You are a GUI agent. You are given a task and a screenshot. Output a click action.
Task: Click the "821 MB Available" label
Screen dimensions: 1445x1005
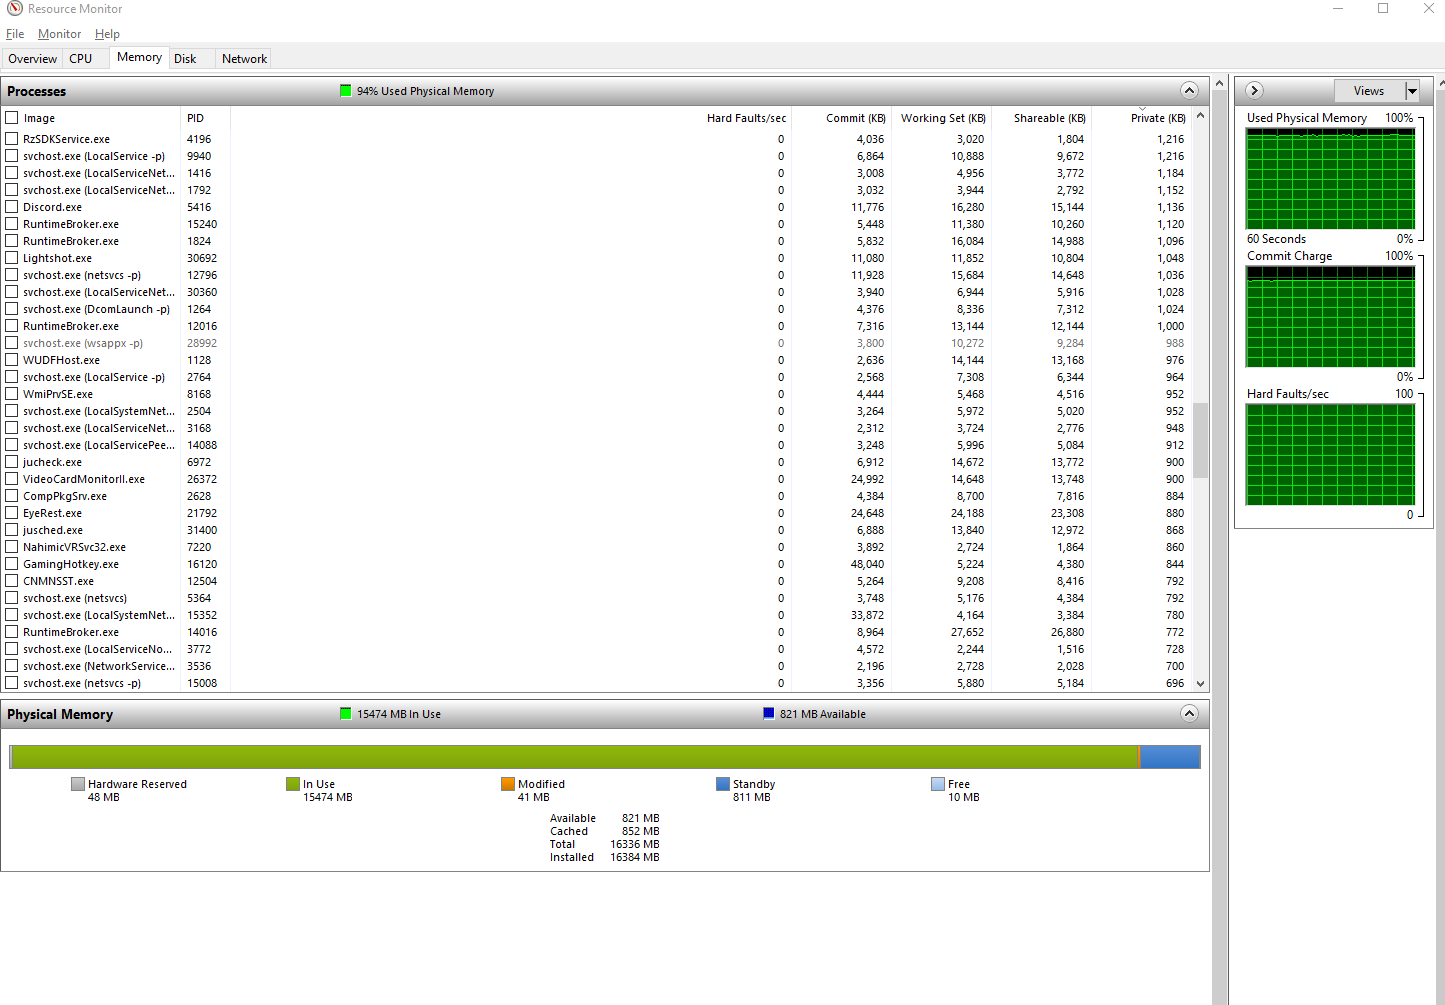(823, 714)
